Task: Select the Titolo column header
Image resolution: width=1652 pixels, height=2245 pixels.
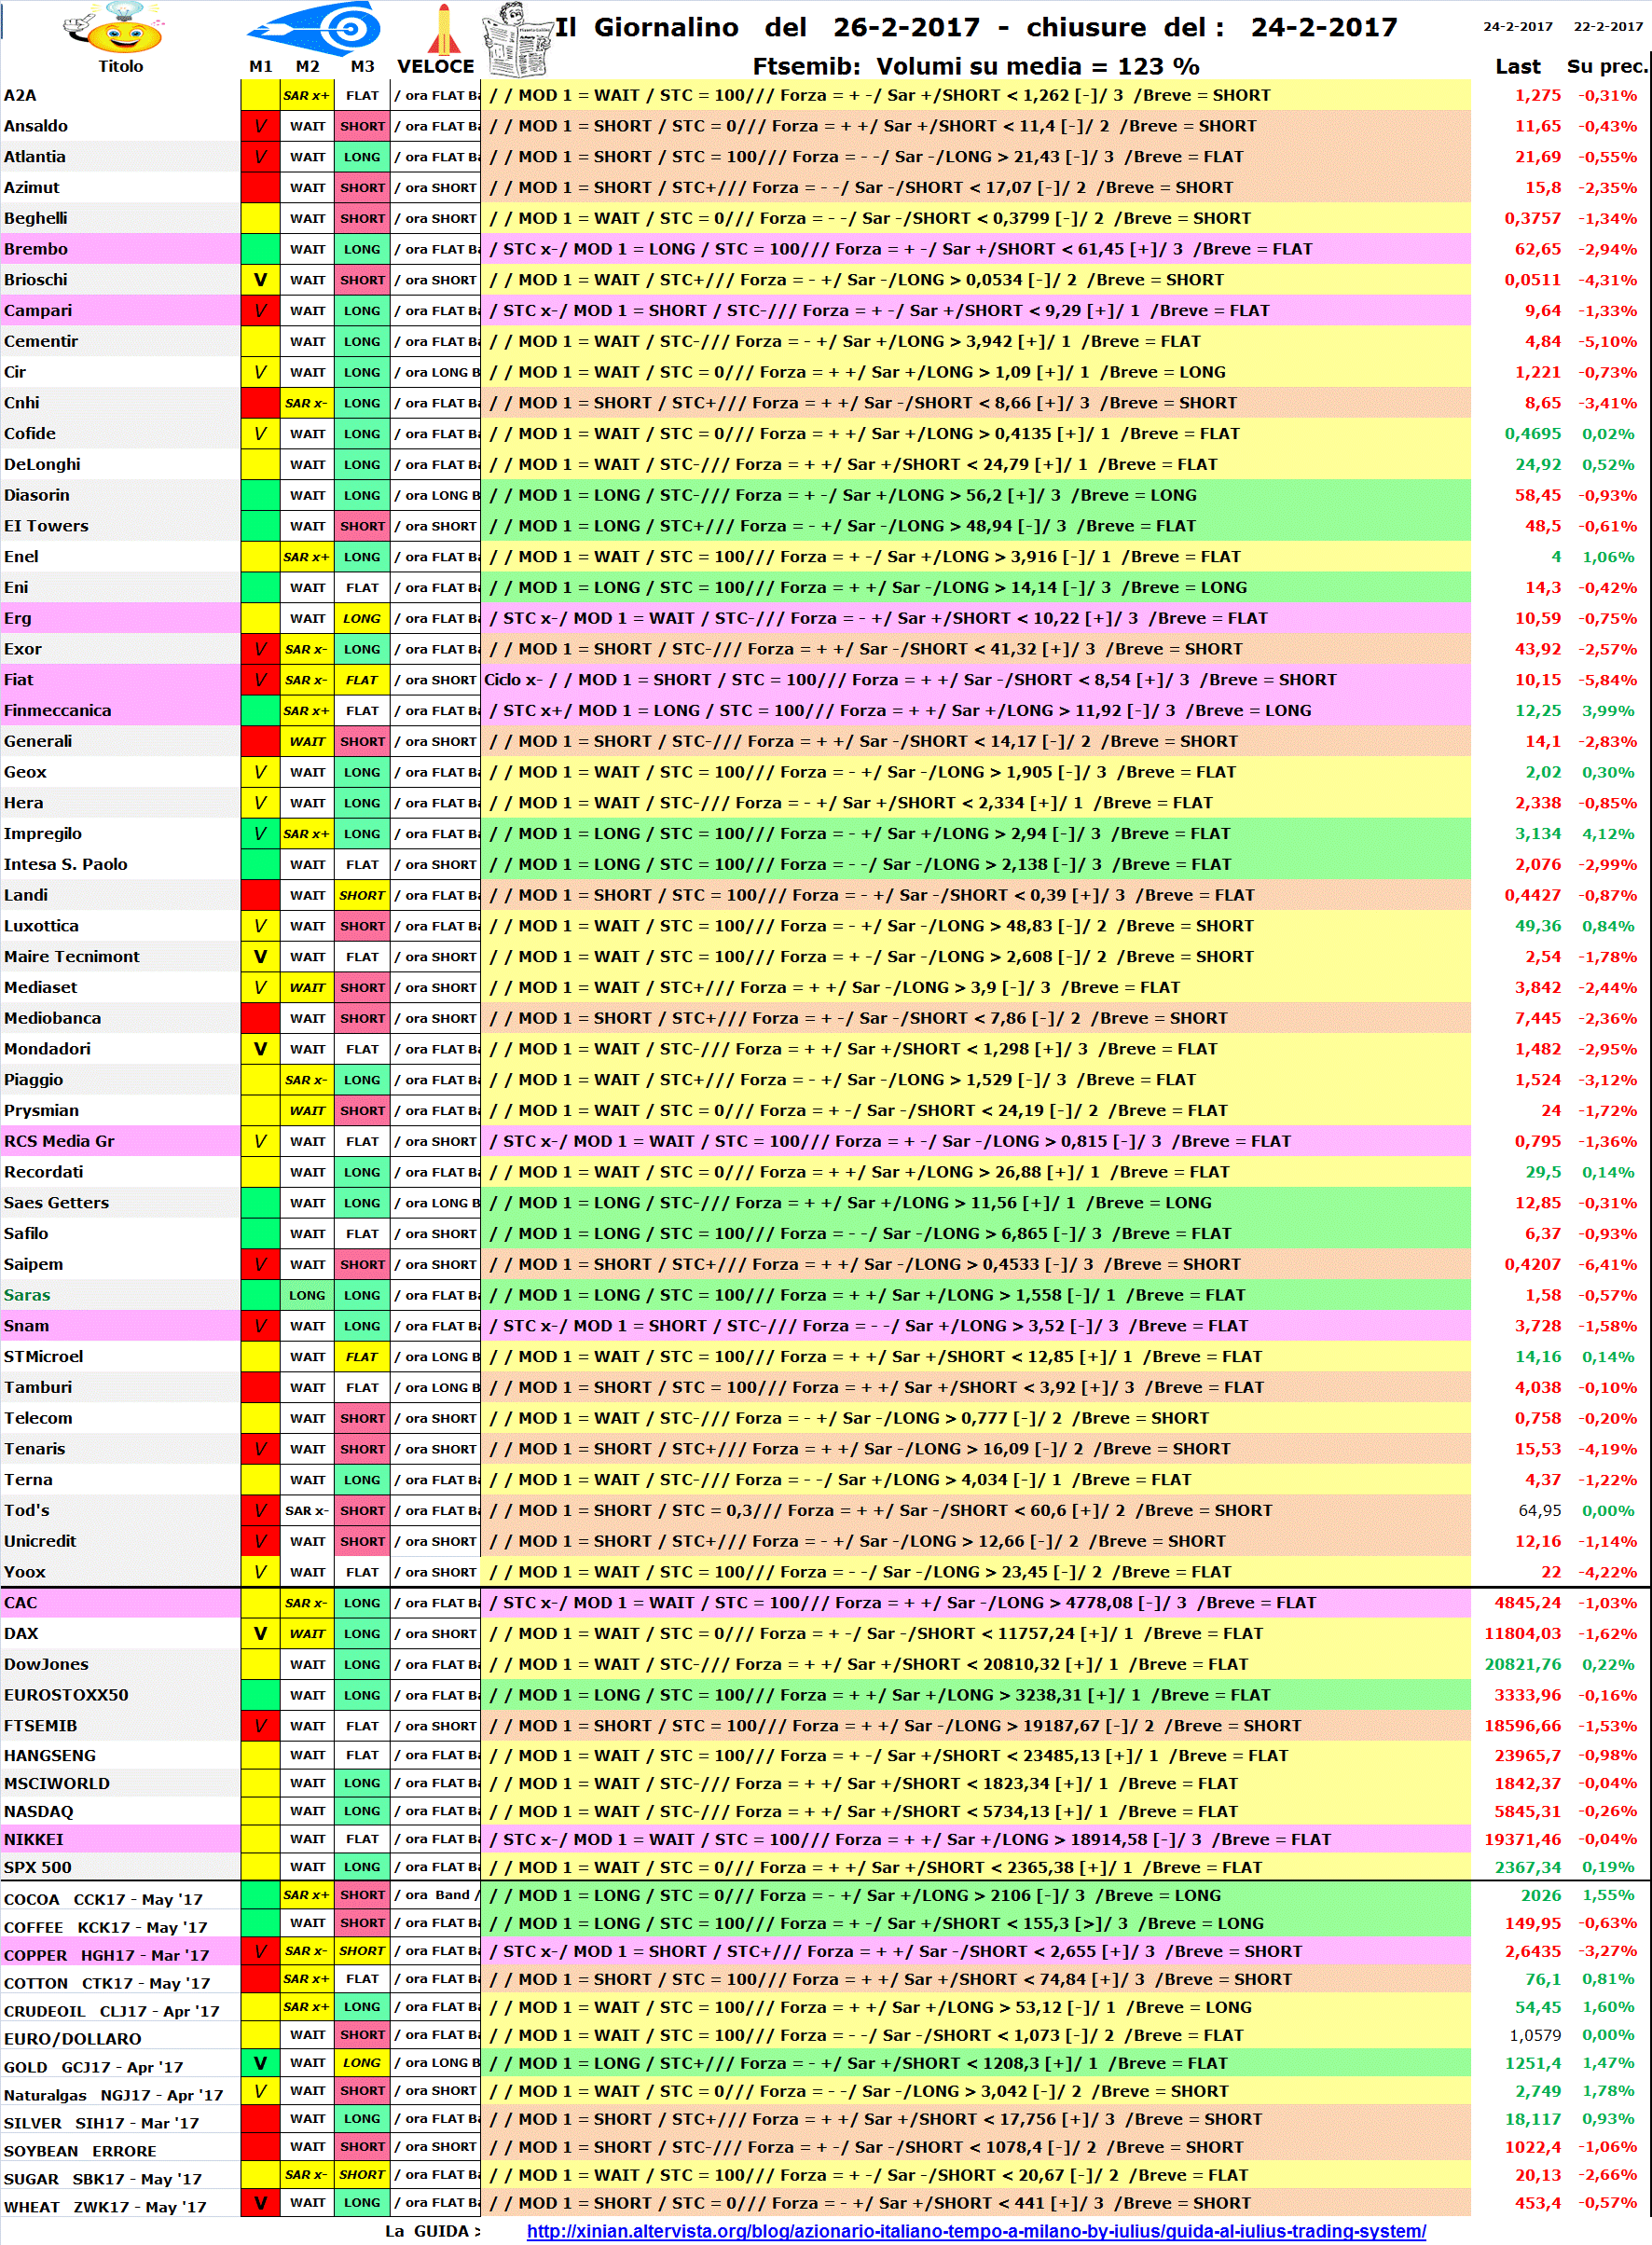Action: [120, 66]
